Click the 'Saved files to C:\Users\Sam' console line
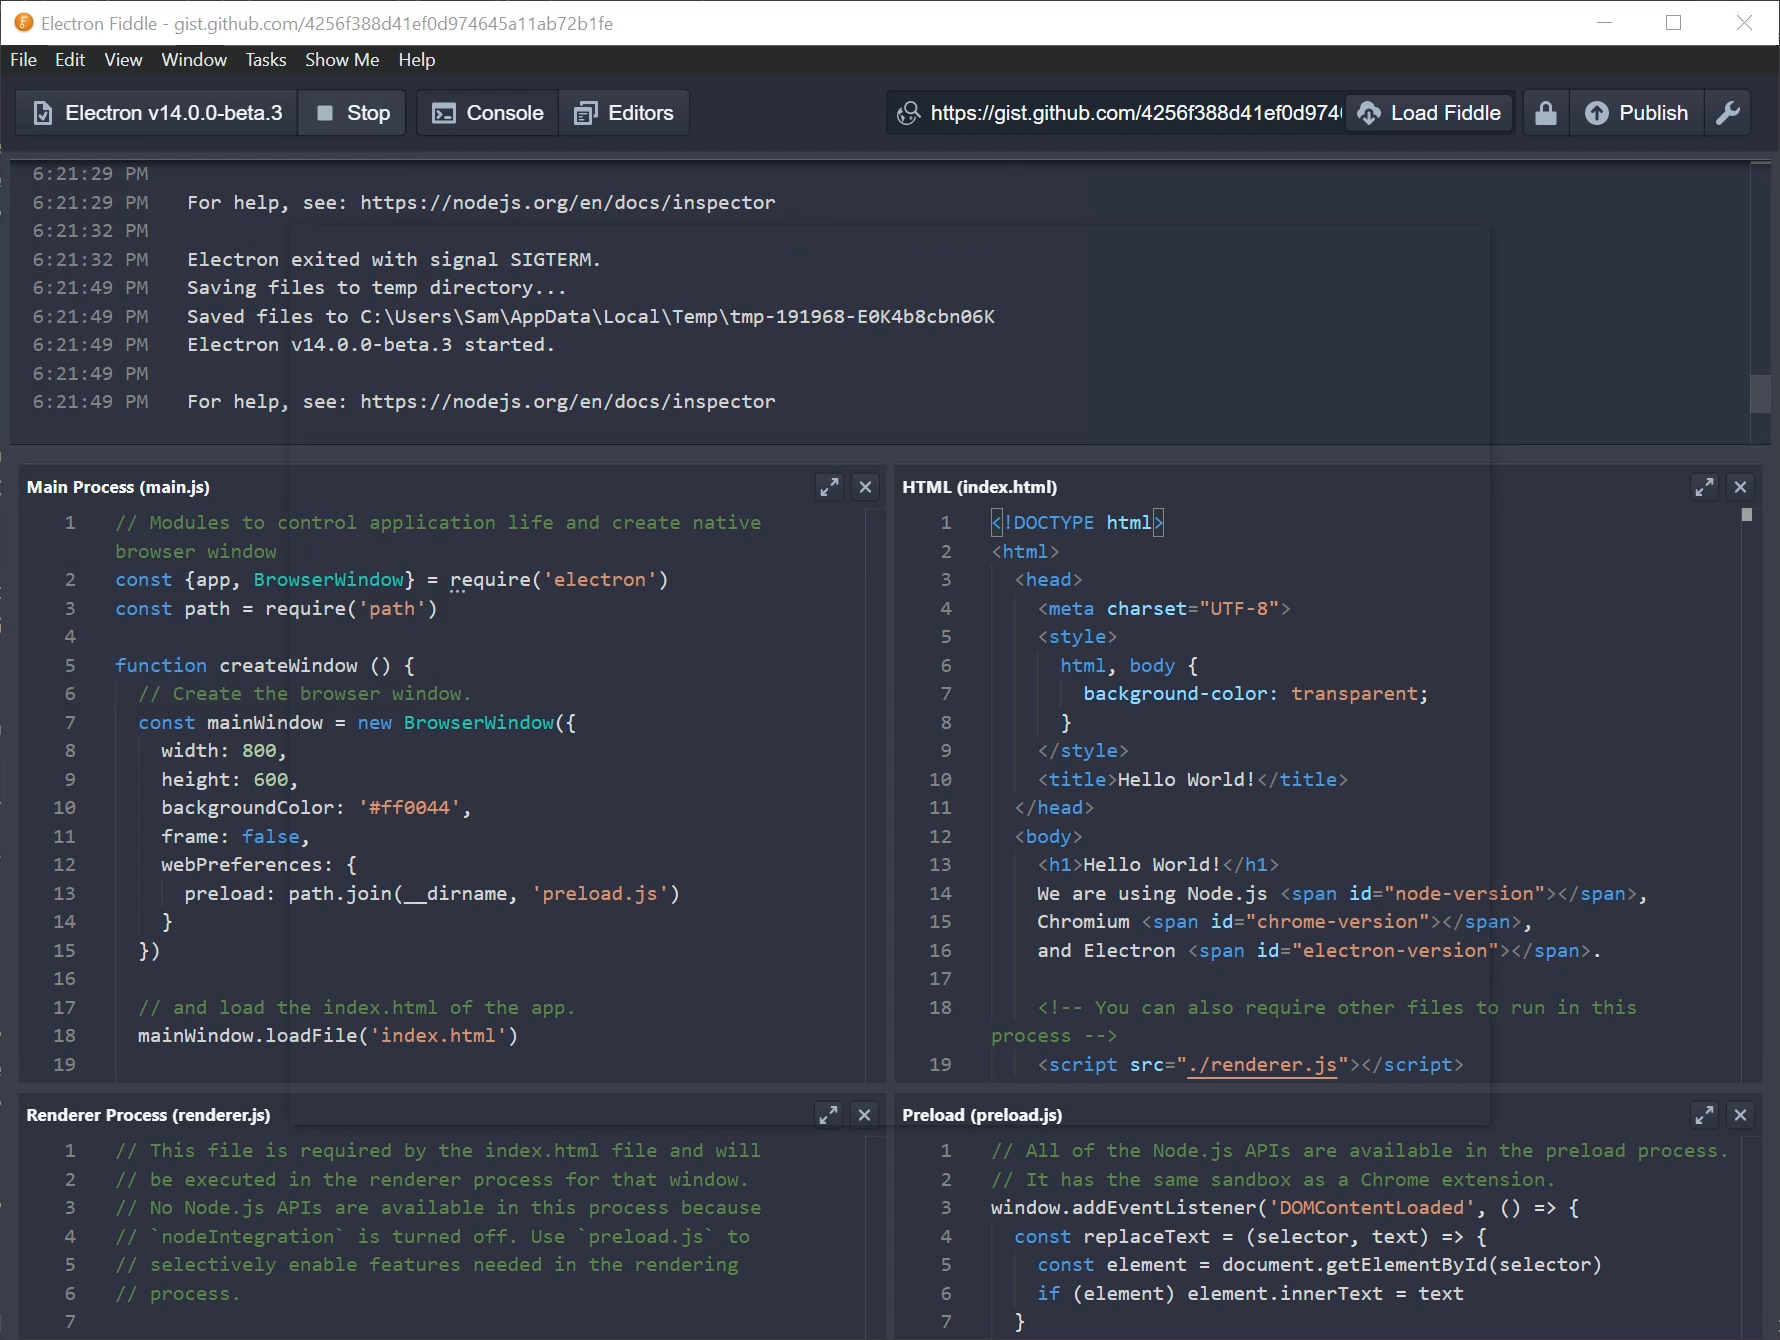1780x1340 pixels. pyautogui.click(x=590, y=317)
